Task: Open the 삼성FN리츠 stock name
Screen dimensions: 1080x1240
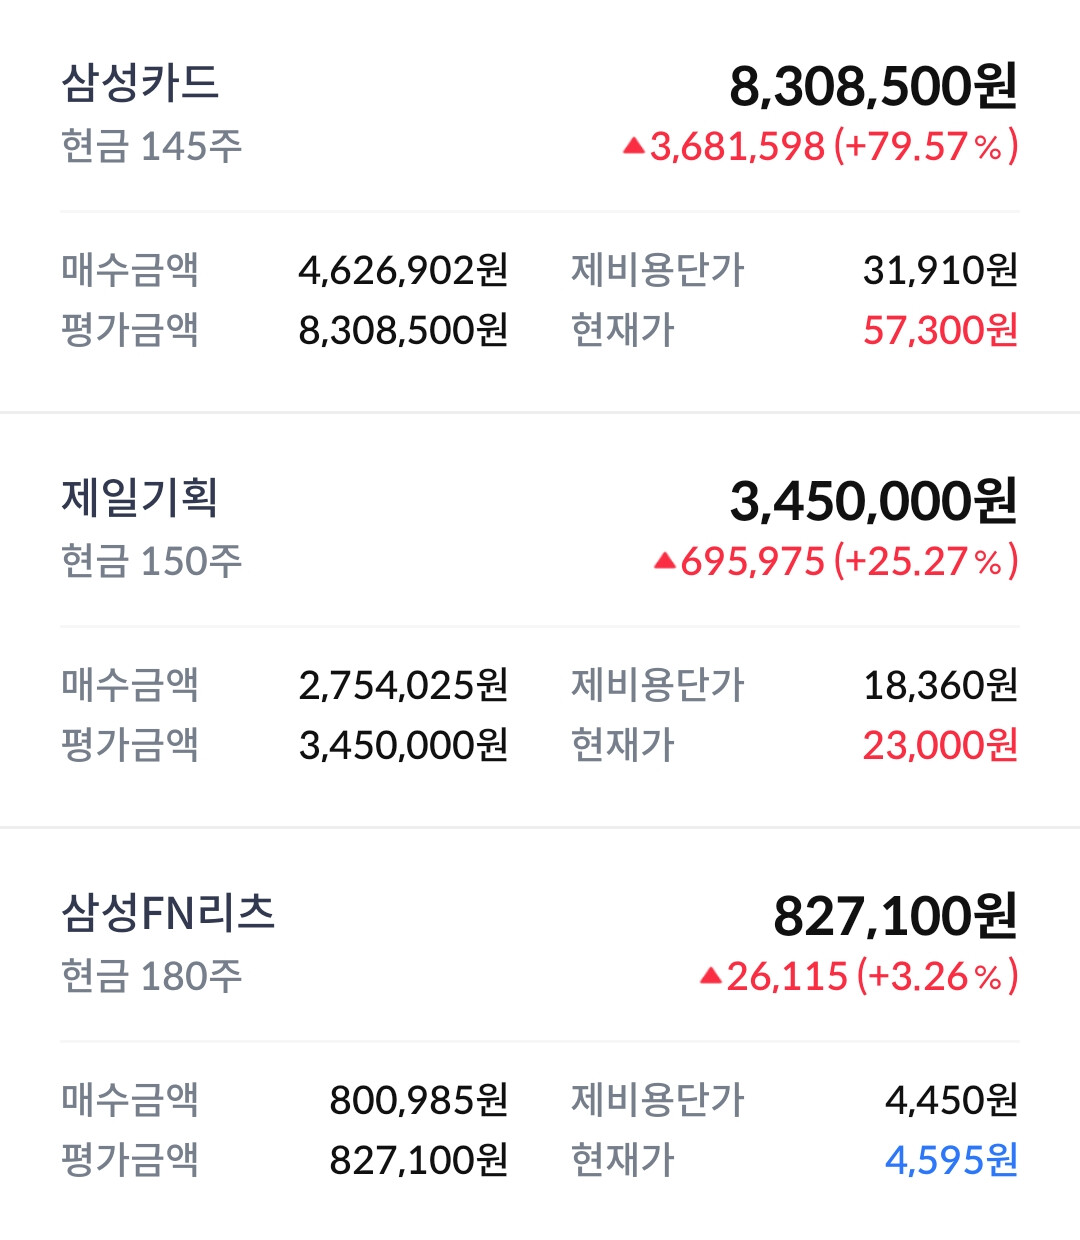Action: tap(168, 913)
